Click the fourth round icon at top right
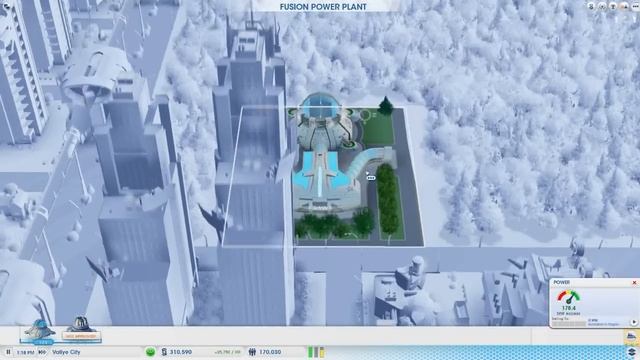The width and height of the screenshot is (640, 360). [624, 6]
